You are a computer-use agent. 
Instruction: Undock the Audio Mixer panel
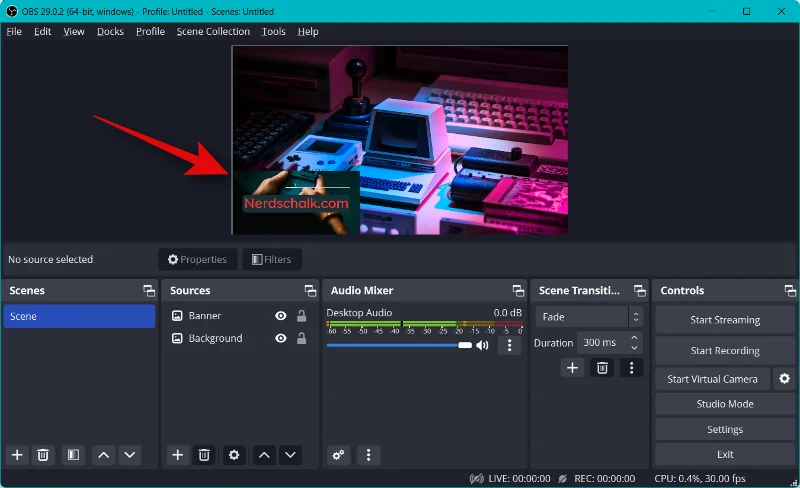pyautogui.click(x=518, y=291)
